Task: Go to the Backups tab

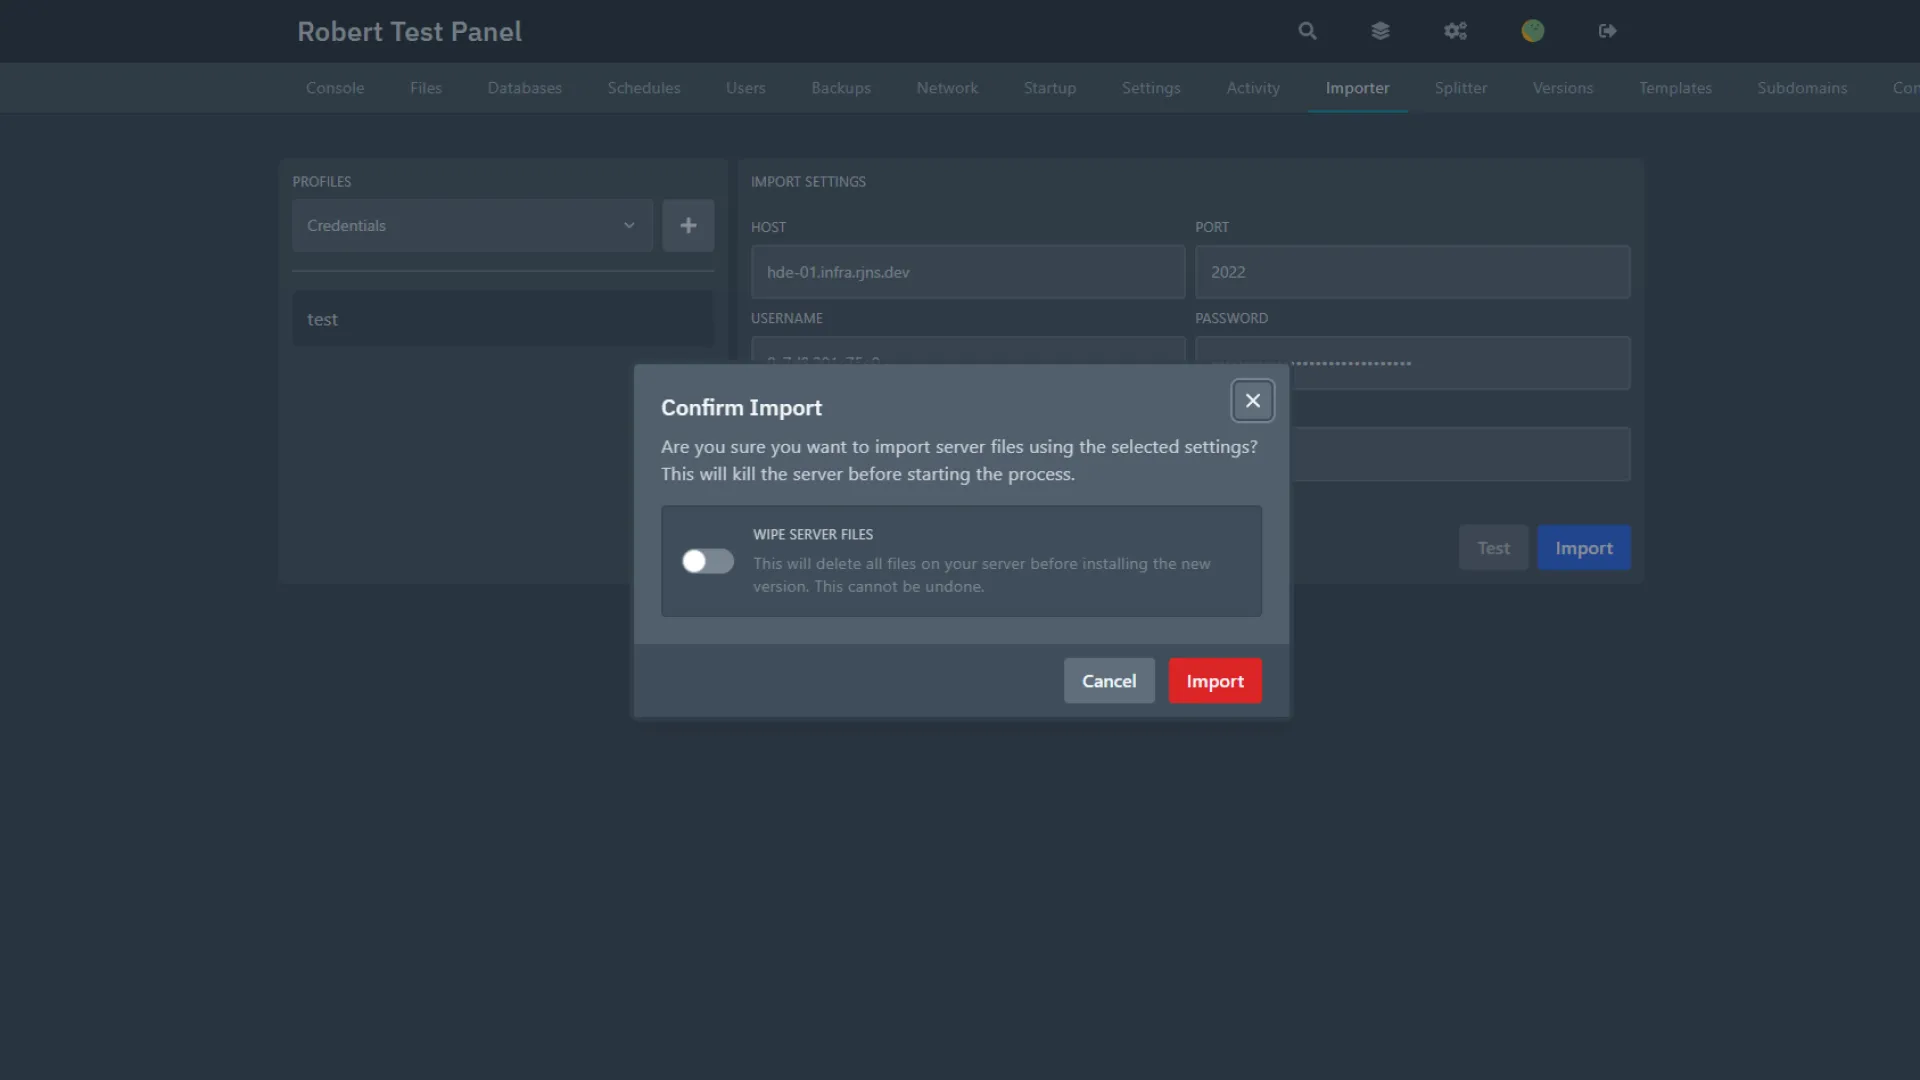Action: pyautogui.click(x=841, y=88)
